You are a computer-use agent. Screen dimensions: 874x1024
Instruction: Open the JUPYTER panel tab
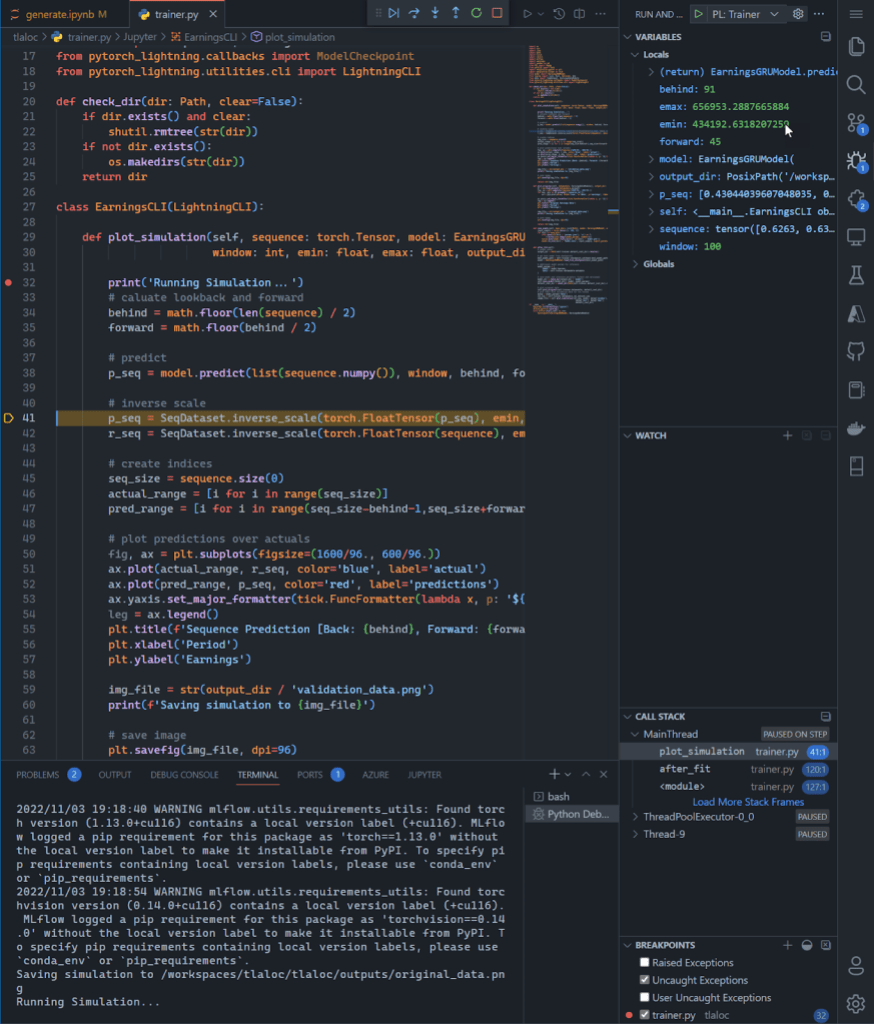tap(425, 775)
